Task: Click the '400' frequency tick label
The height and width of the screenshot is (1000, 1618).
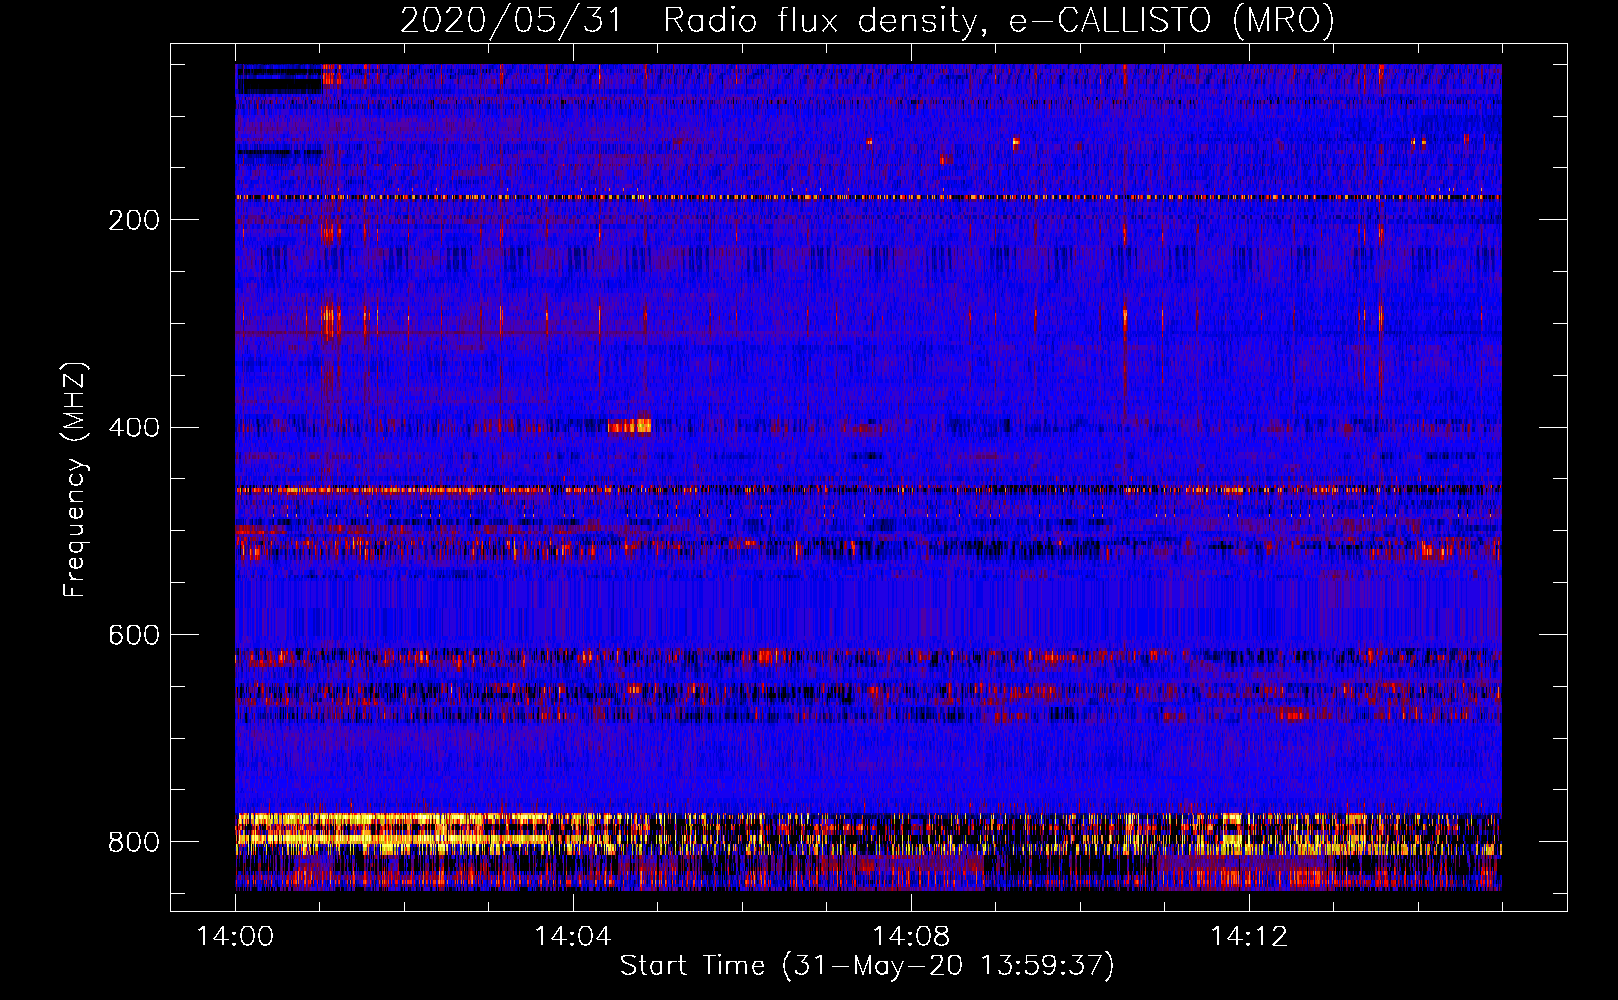Action: 134,429
